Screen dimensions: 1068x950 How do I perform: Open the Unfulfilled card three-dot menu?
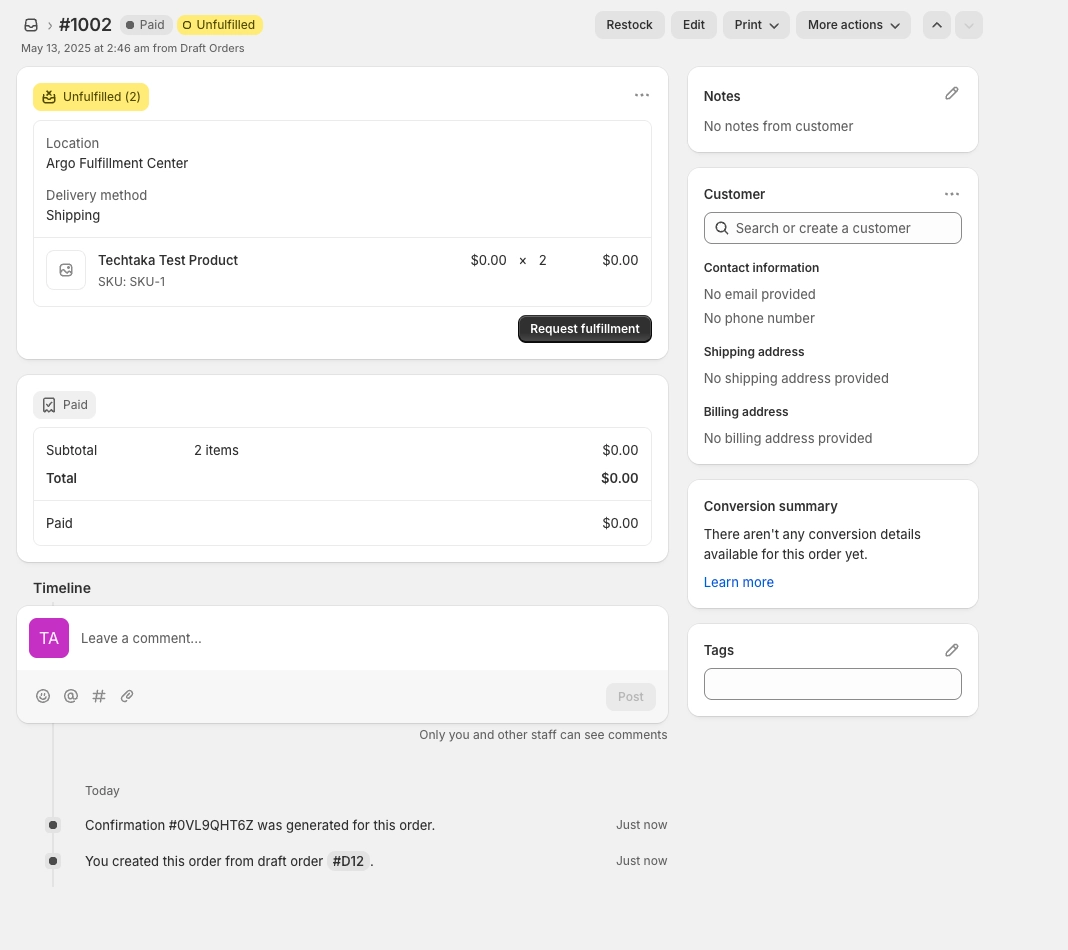pyautogui.click(x=642, y=95)
